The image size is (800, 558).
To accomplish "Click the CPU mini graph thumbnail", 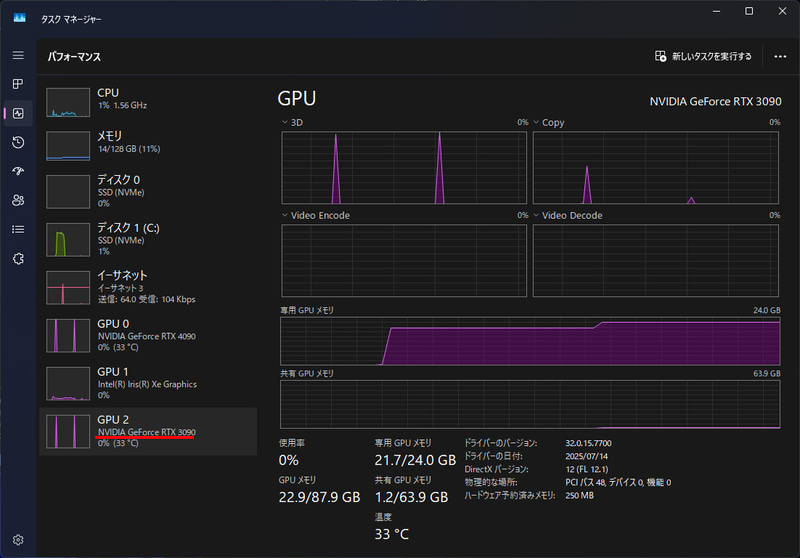I will [x=68, y=102].
